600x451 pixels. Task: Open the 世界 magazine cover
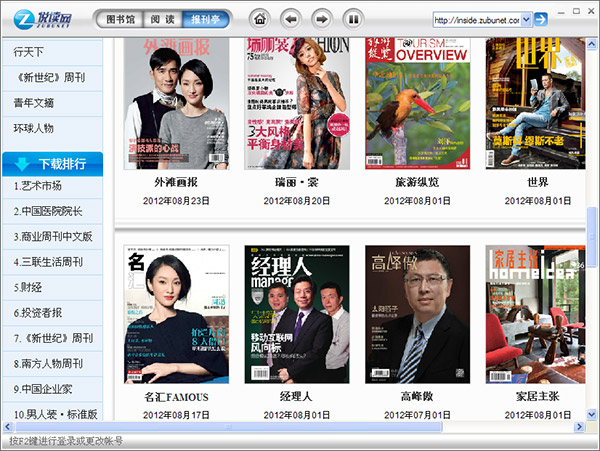tap(535, 103)
